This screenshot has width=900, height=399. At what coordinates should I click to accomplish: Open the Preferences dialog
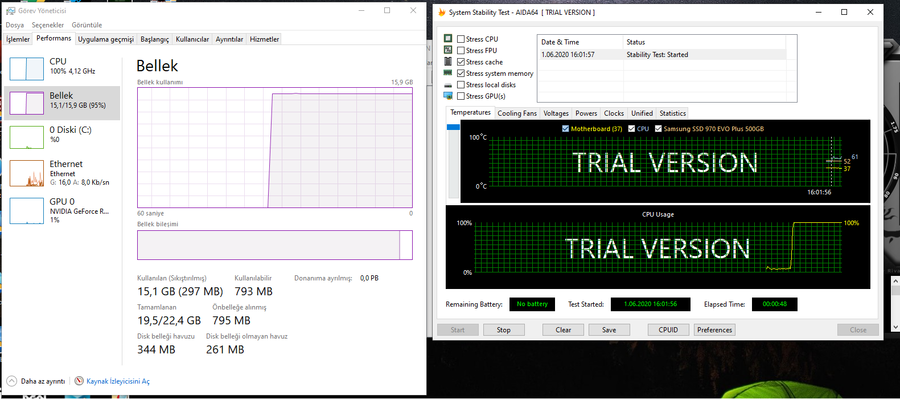point(715,330)
